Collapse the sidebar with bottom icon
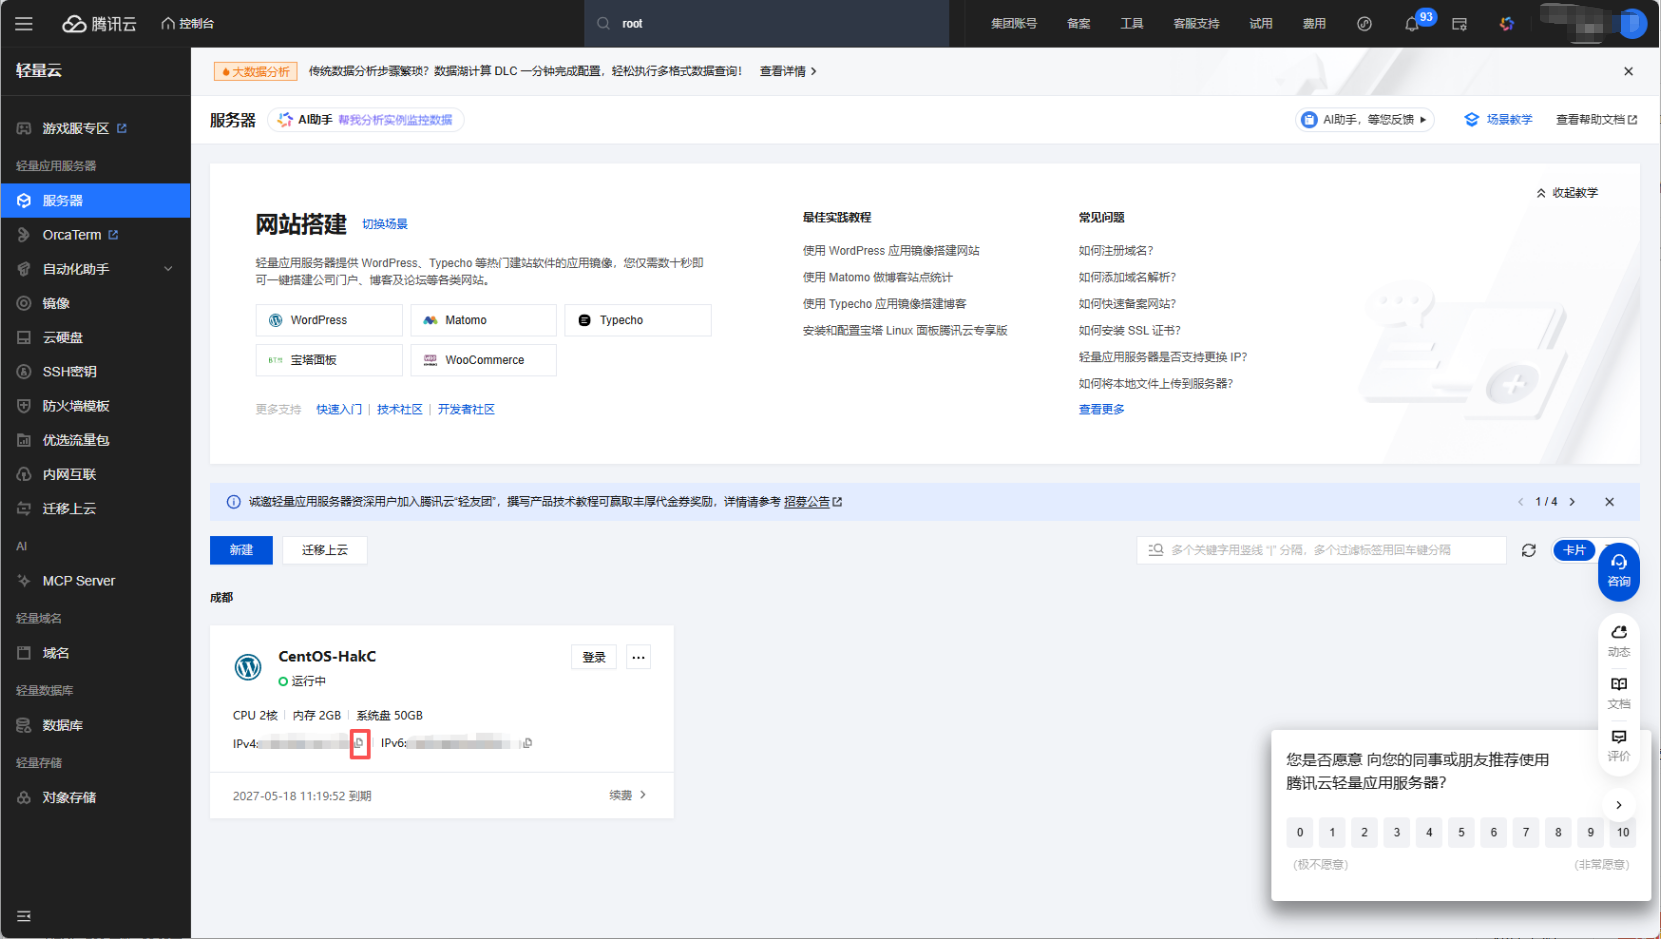The height and width of the screenshot is (939, 1661). 24,916
